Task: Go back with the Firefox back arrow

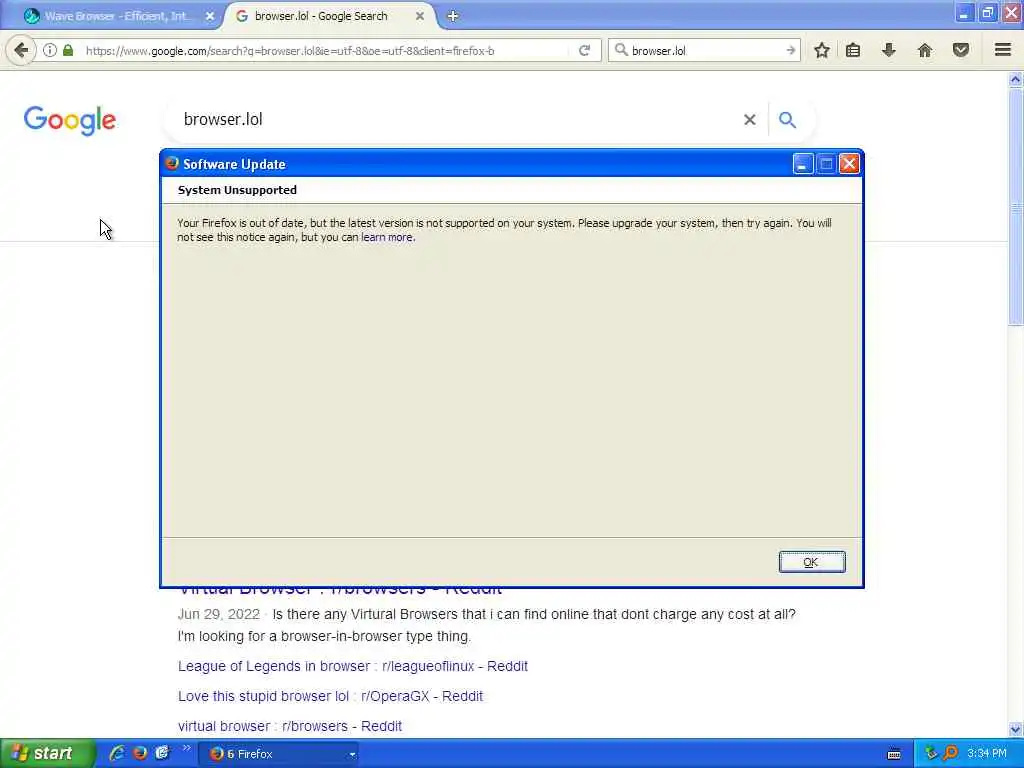Action: coord(21,50)
